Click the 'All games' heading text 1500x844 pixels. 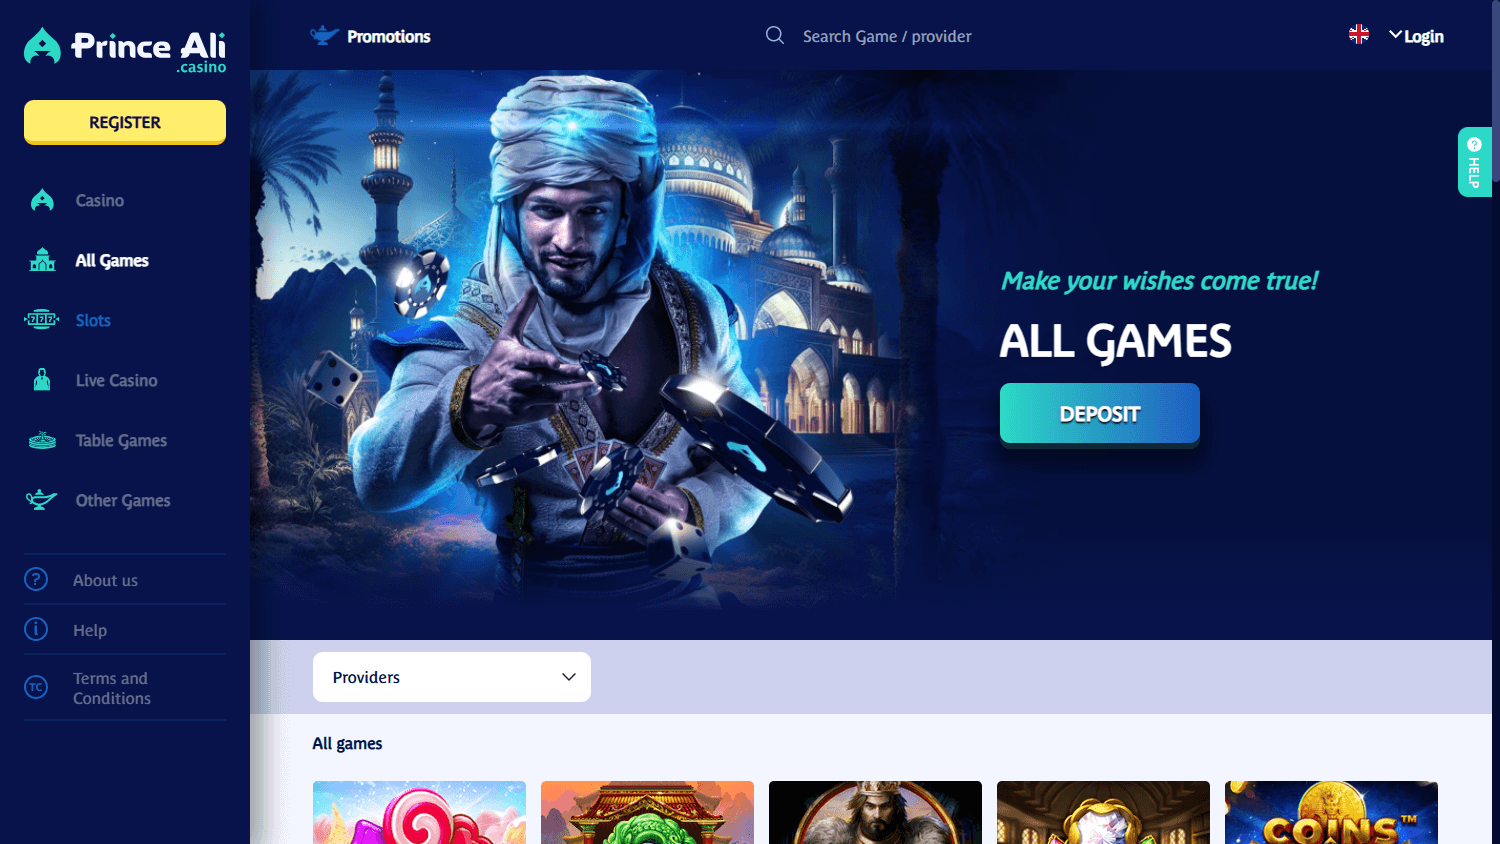click(347, 743)
